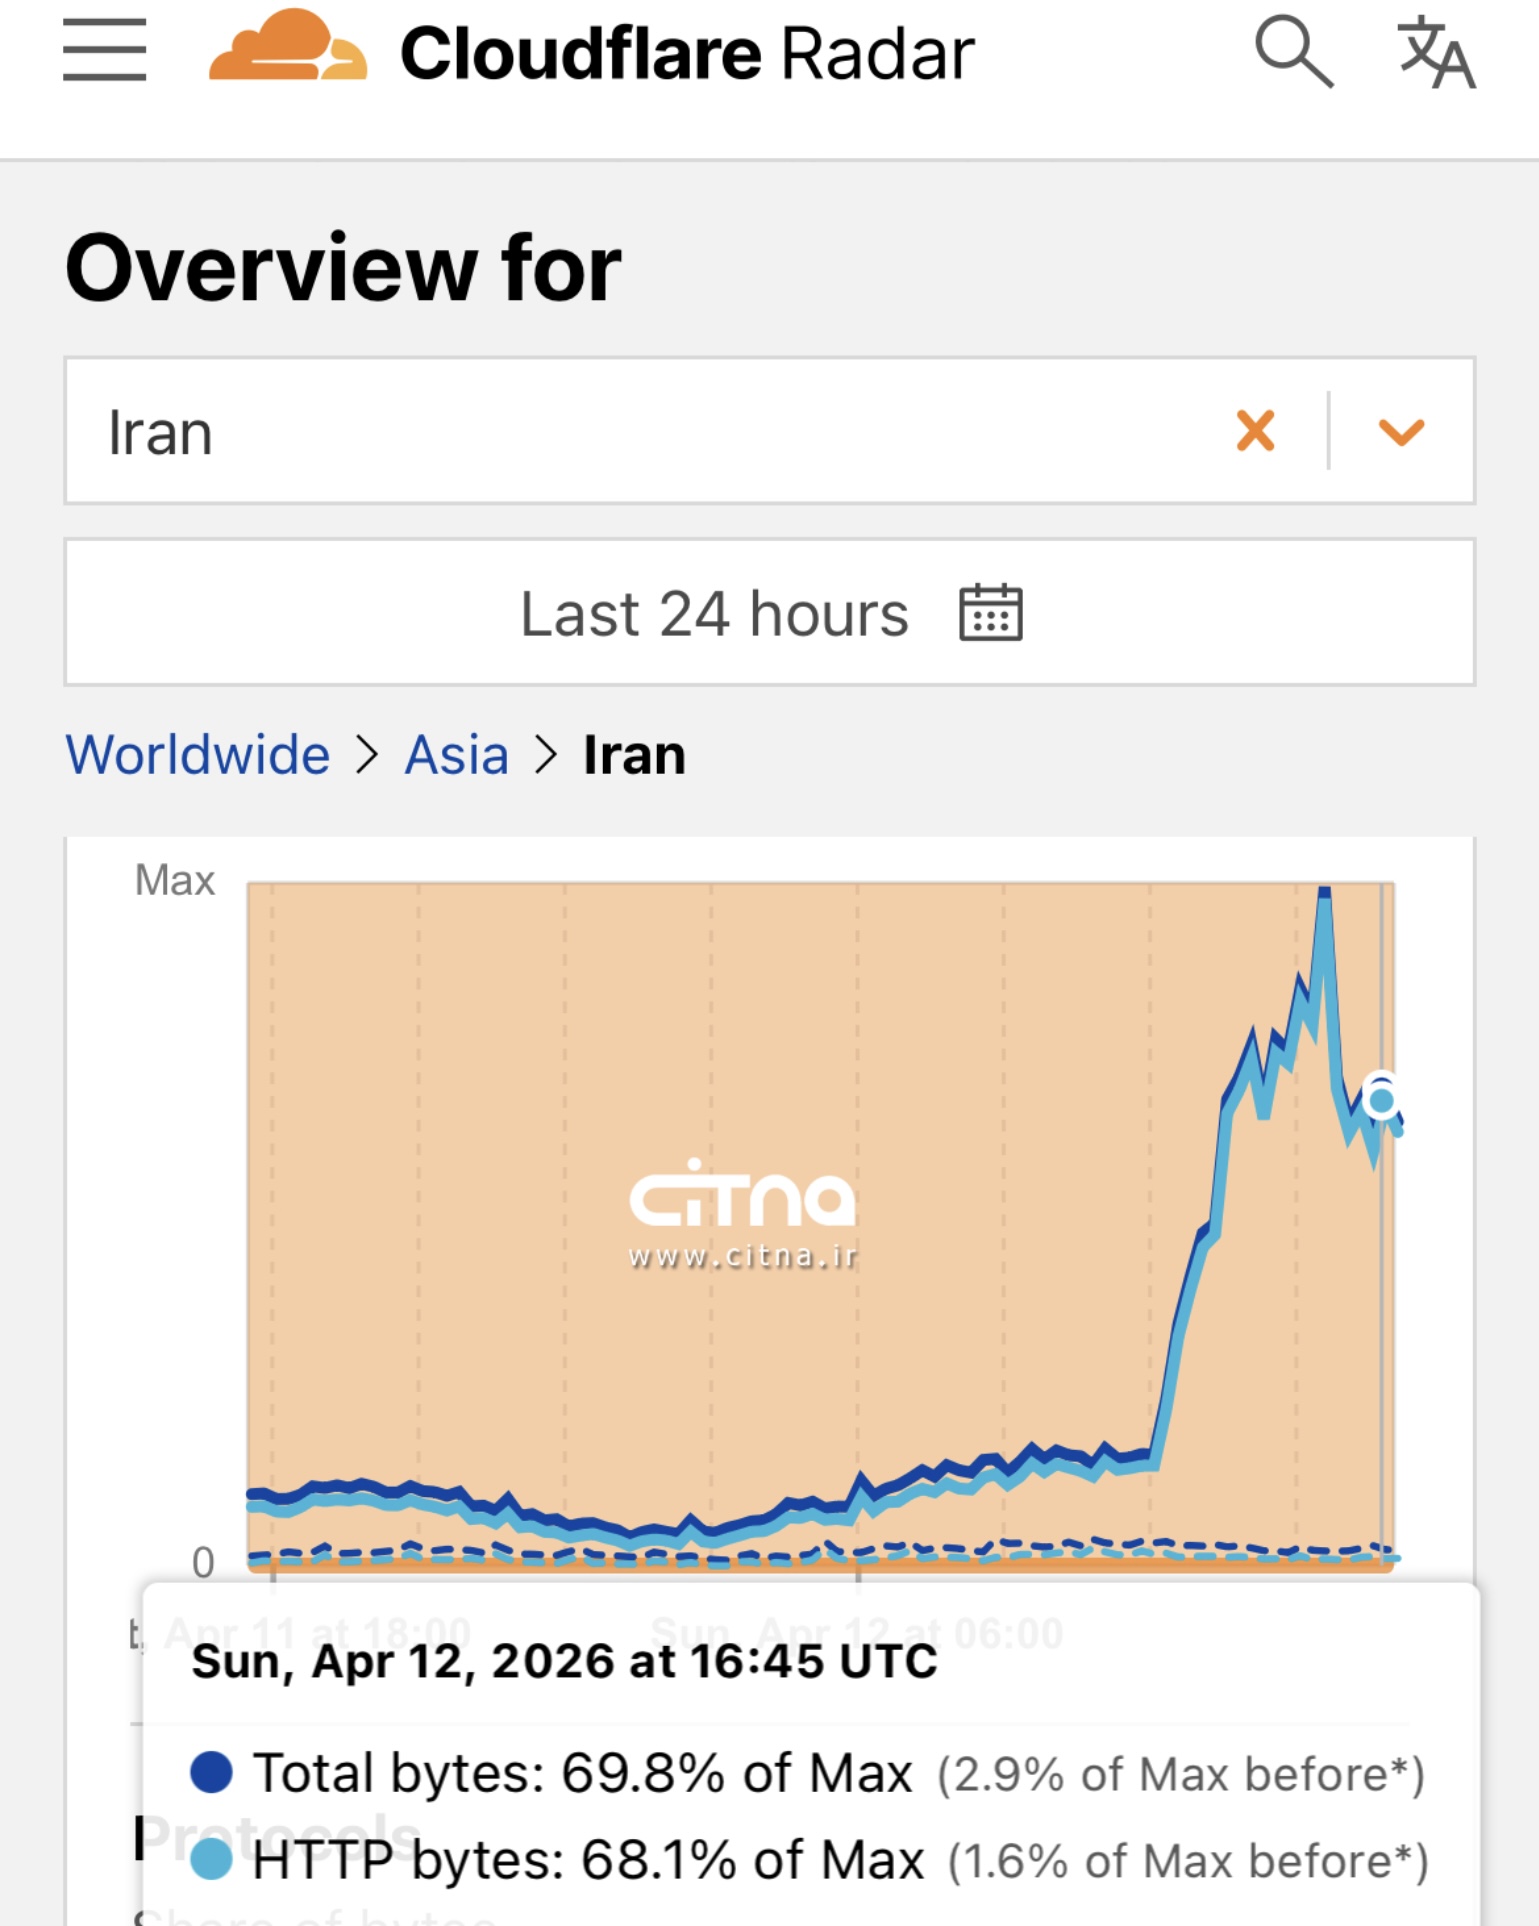Open the language translation selector
The image size is (1539, 1926).
coord(1436,52)
